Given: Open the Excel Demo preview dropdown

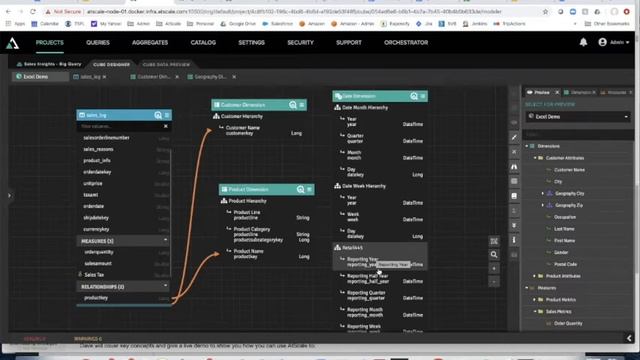Looking at the screenshot, I should 578,117.
